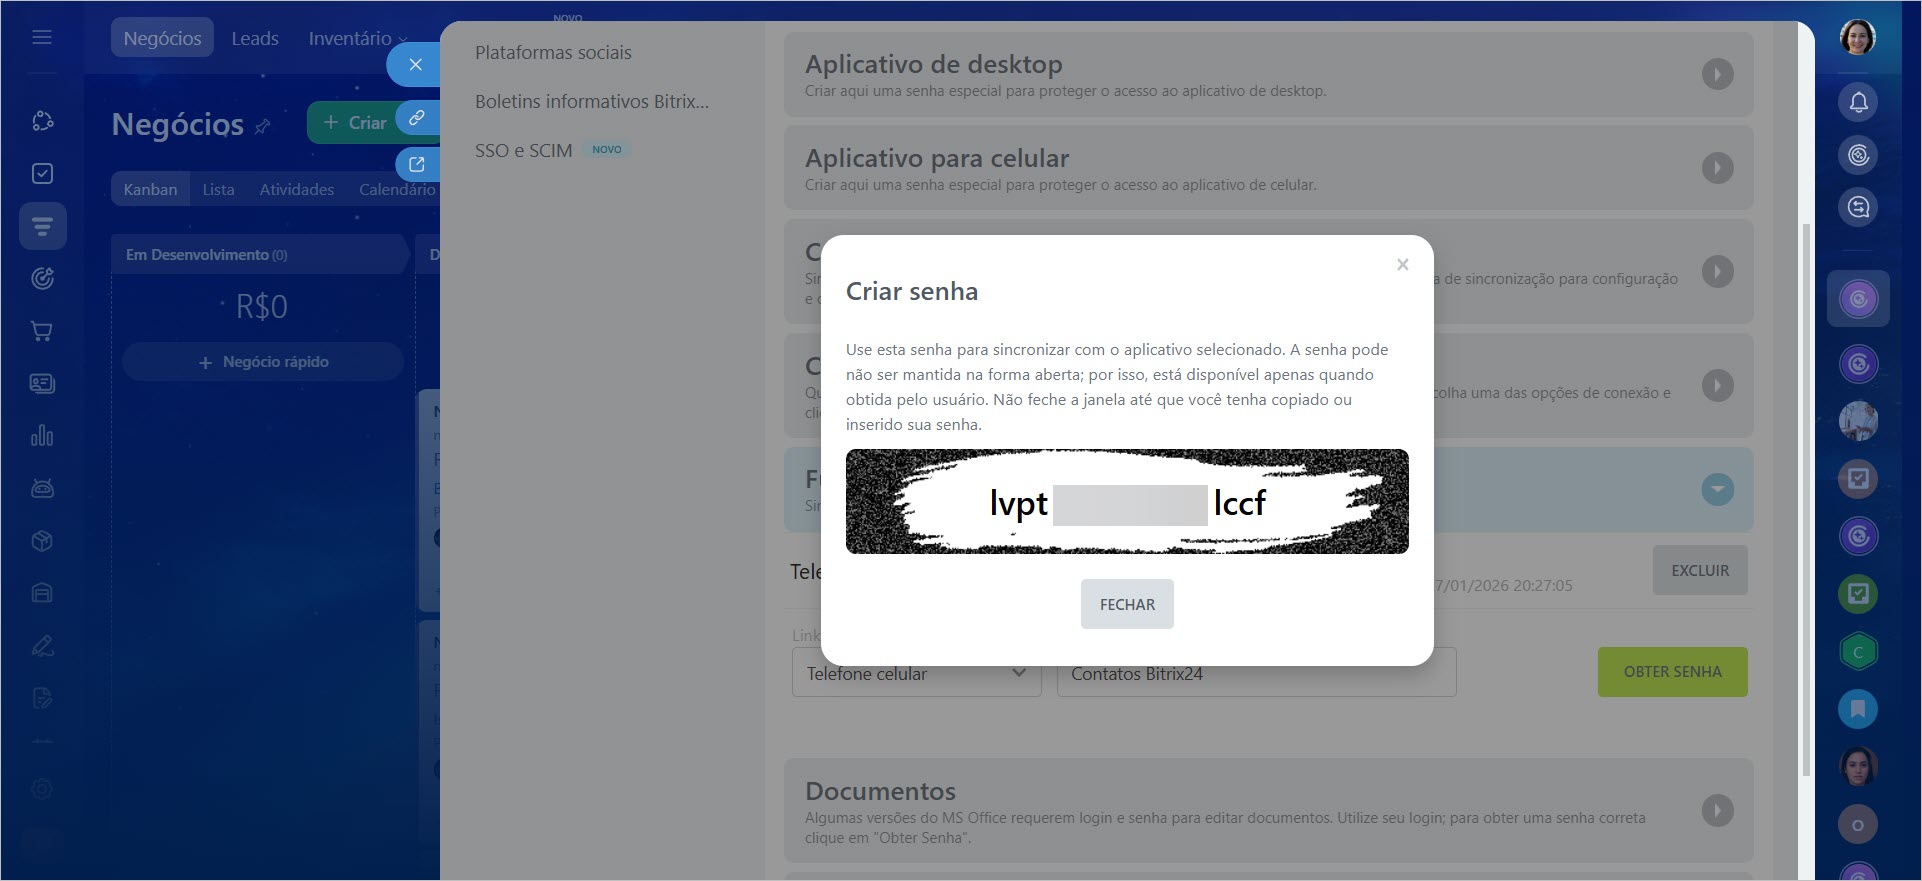Click the generated password field
This screenshot has height=881, width=1922.
[x=1127, y=502]
